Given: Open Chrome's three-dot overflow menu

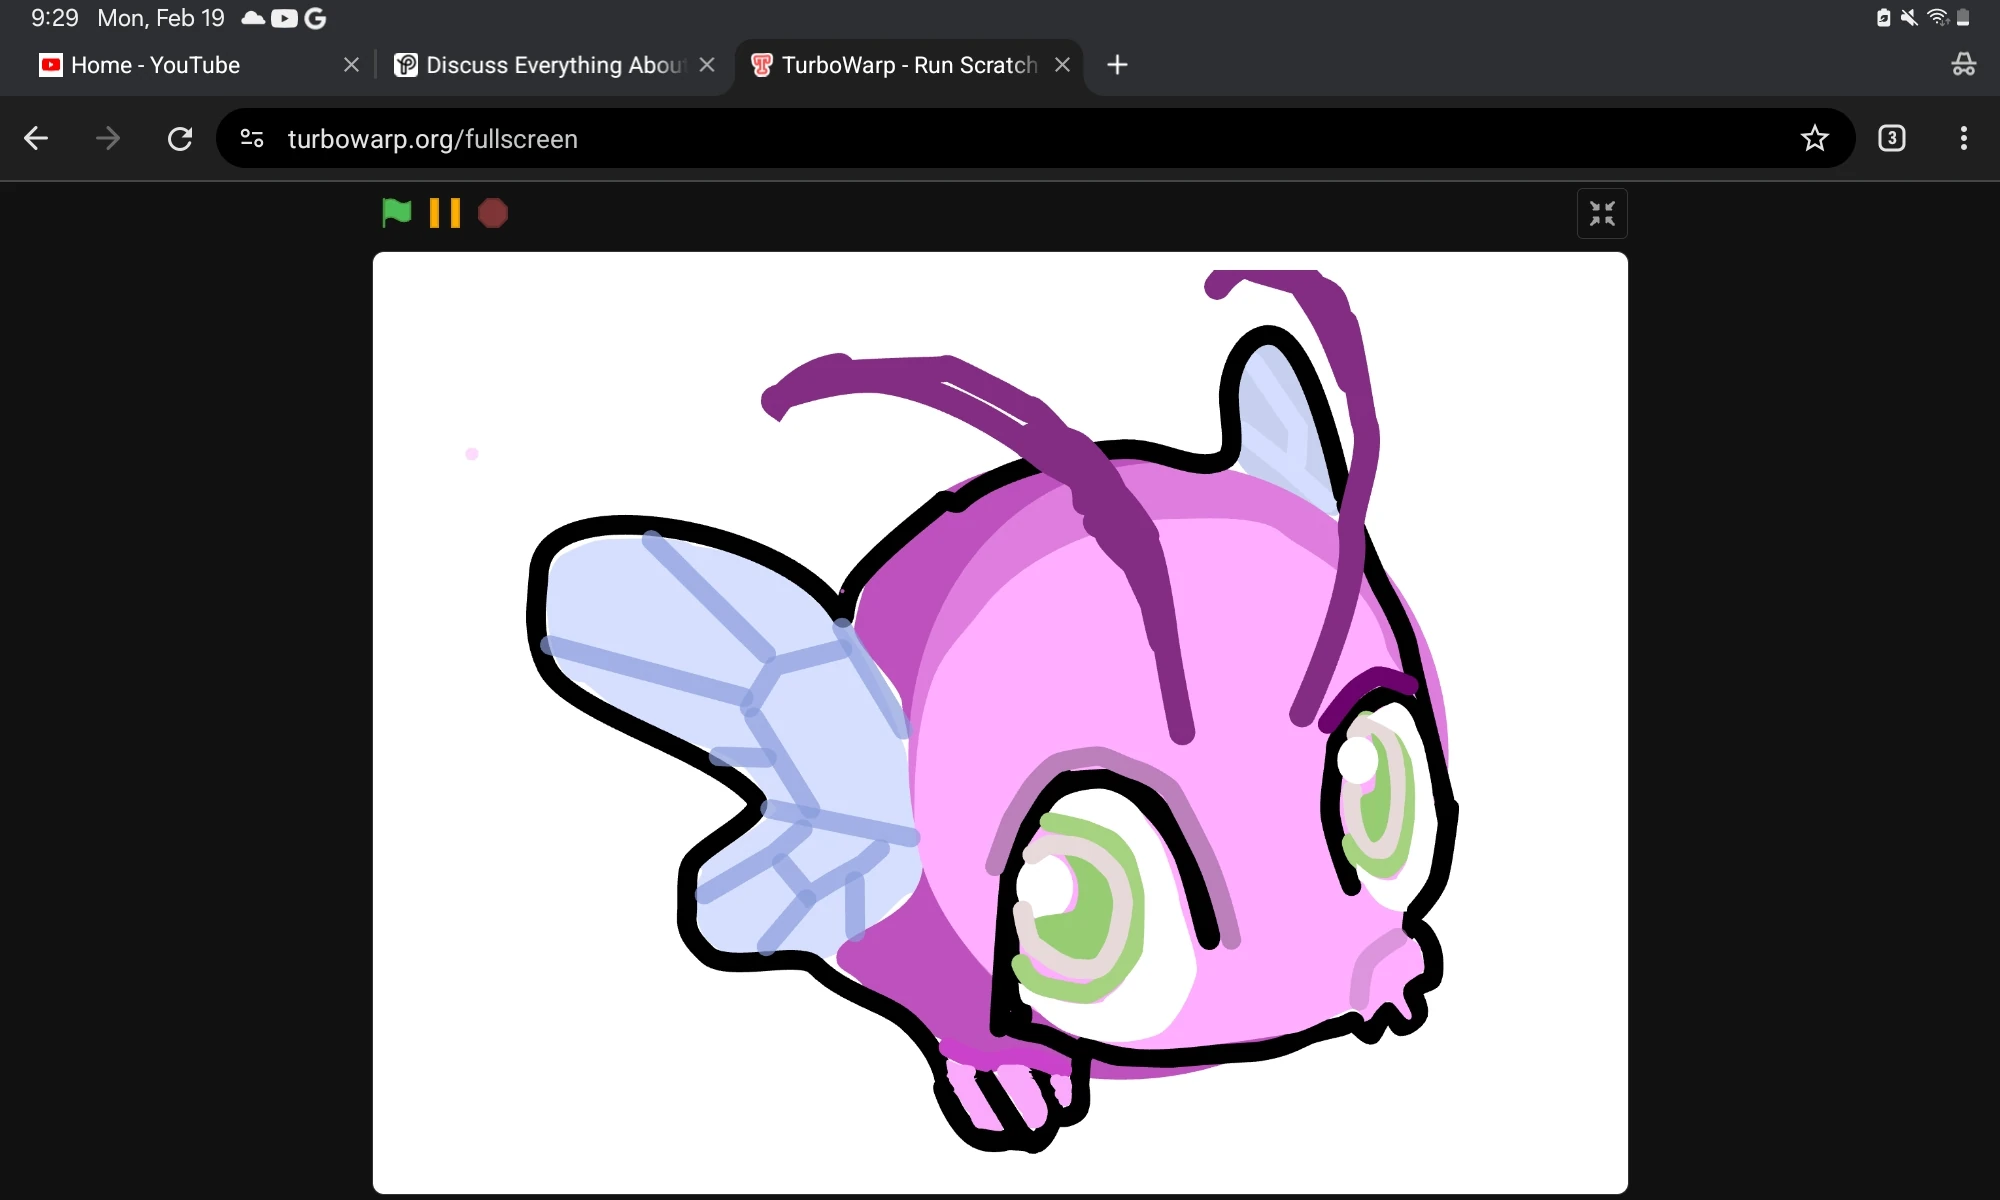Looking at the screenshot, I should click(1963, 139).
